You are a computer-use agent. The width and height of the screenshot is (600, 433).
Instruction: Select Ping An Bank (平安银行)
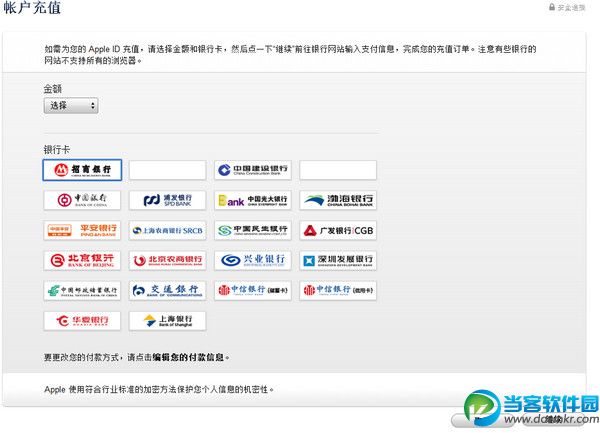82,230
